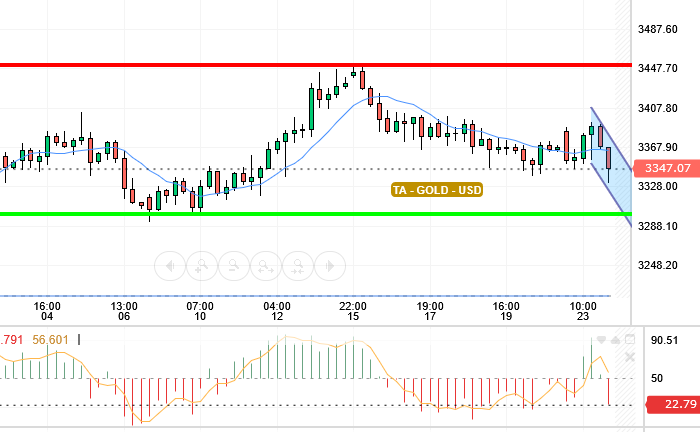Image resolution: width=700 pixels, height=432 pixels.
Task: Click the 3487.60 price axis label
Action: tap(658, 29)
